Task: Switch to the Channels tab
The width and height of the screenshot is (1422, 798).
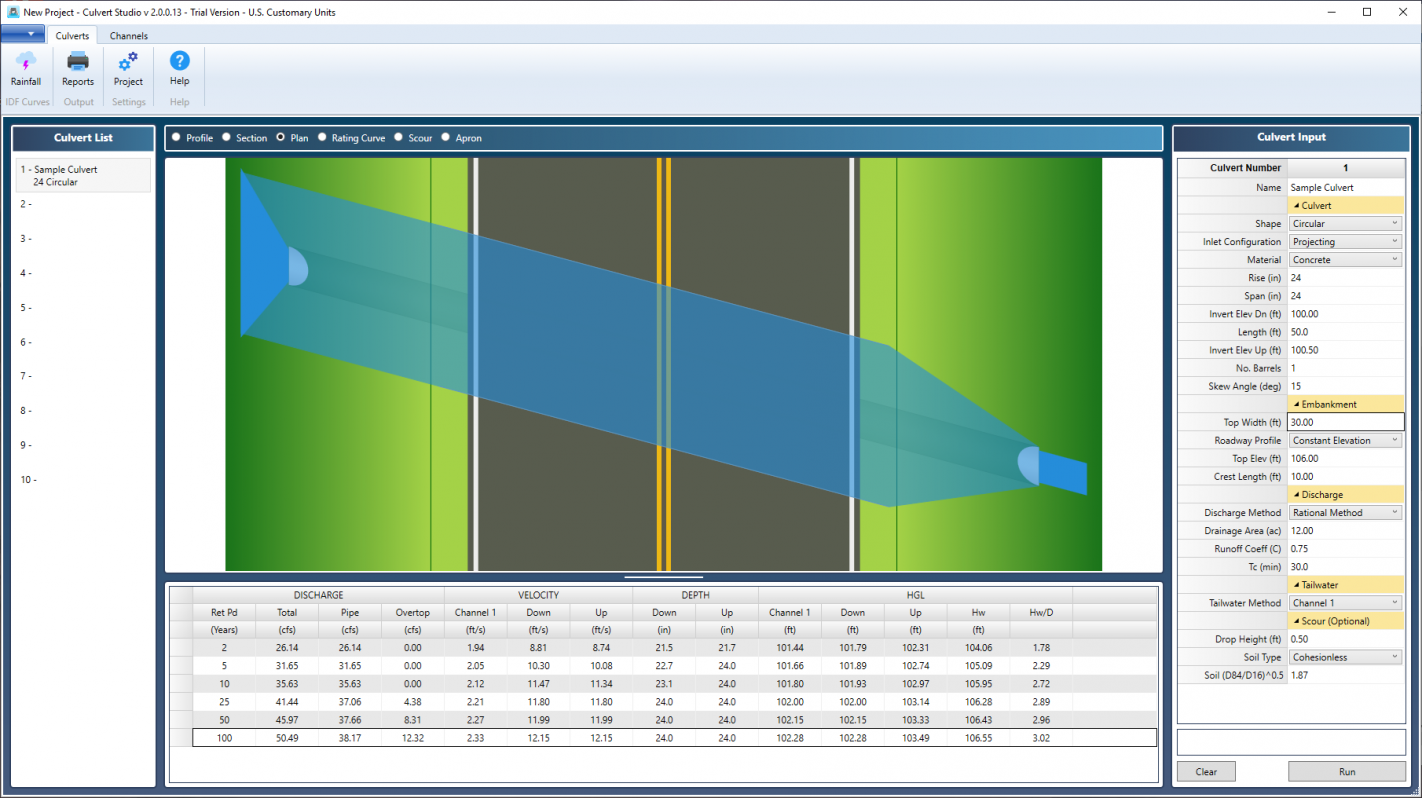Action: pyautogui.click(x=128, y=35)
